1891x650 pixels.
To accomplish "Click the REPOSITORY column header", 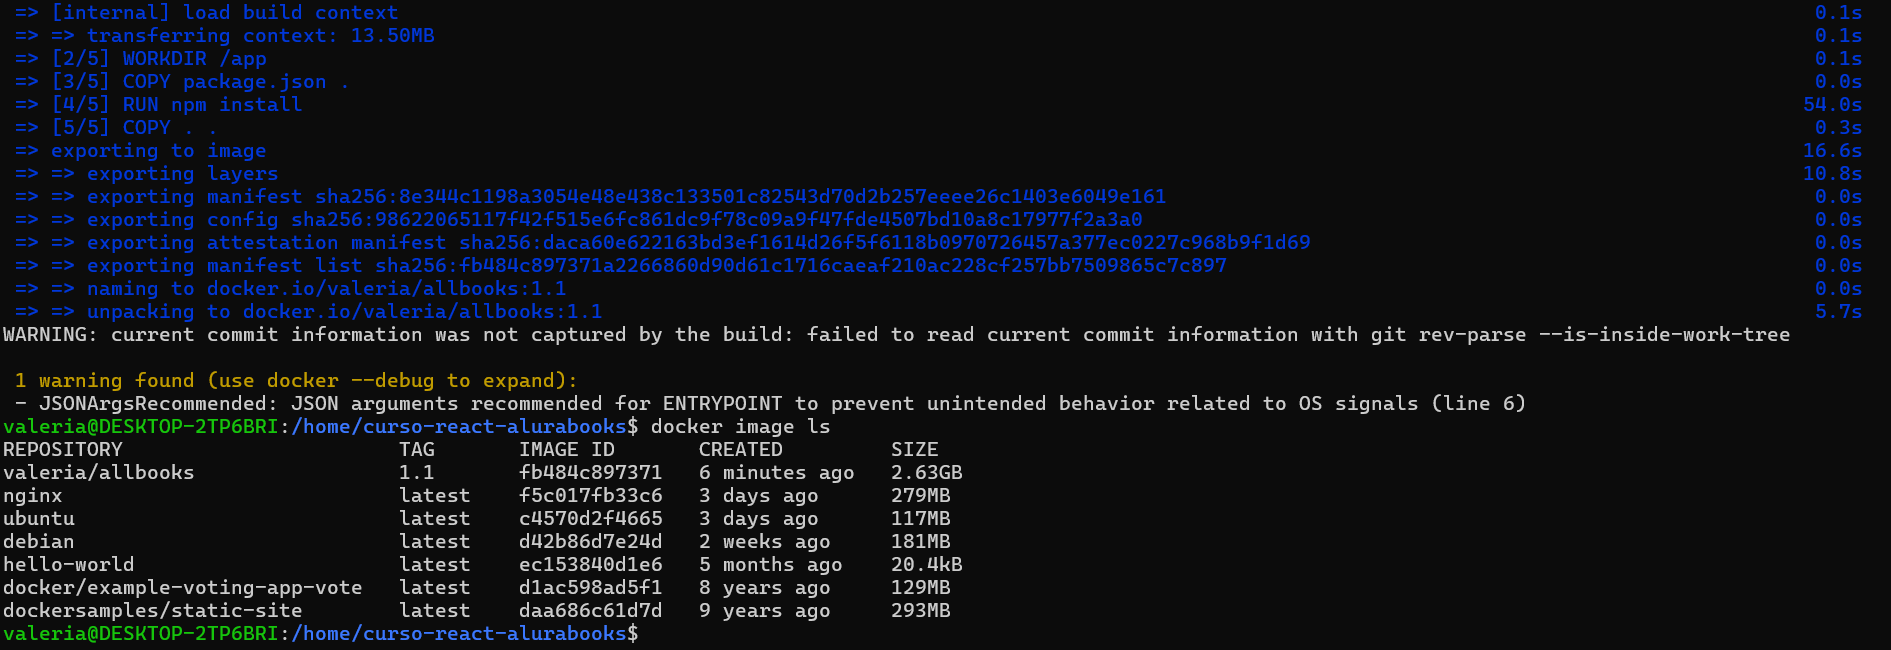I will click(x=63, y=450).
